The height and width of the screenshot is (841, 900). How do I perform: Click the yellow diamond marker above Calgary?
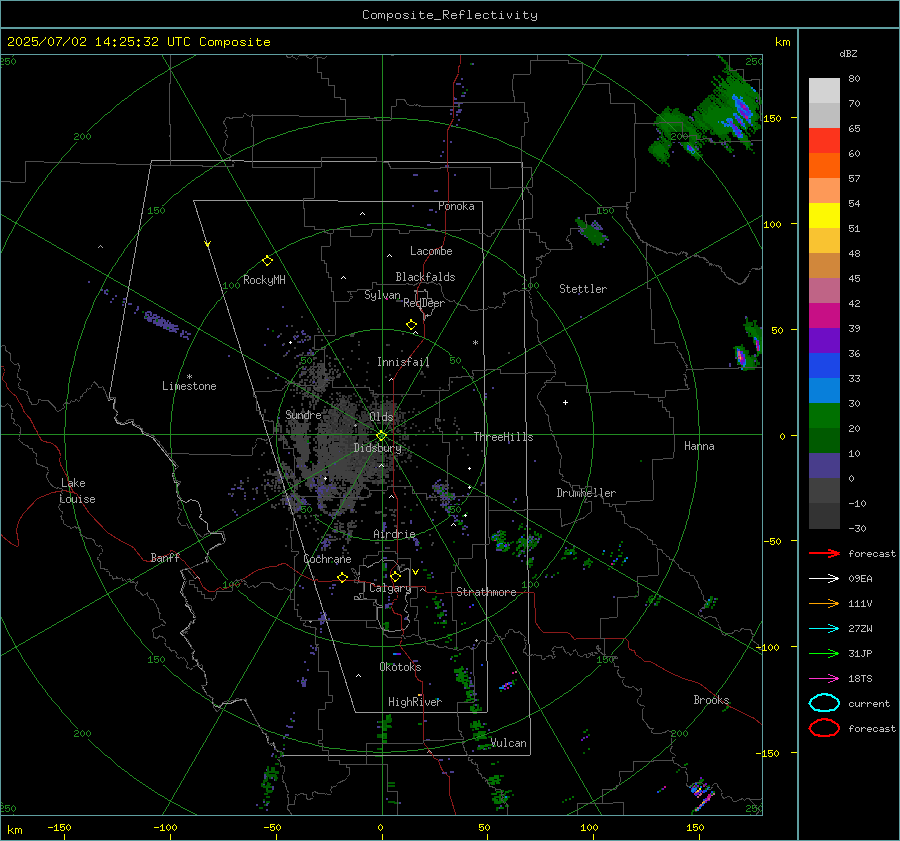click(x=395, y=576)
